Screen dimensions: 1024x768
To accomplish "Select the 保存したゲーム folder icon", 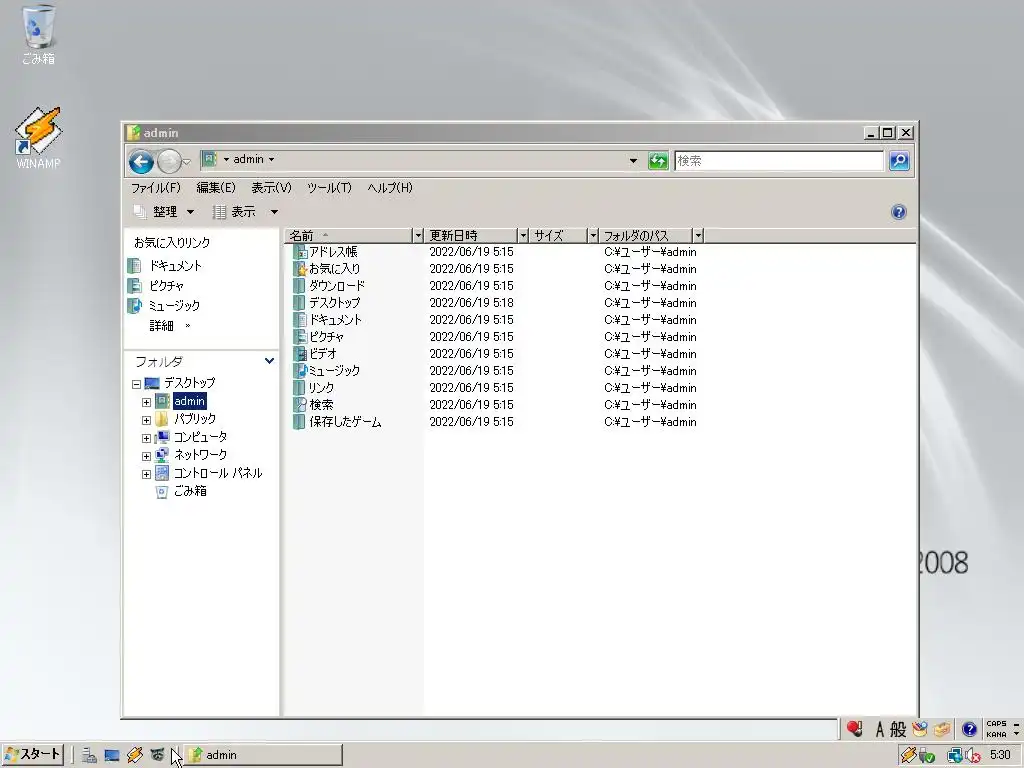I will point(299,421).
